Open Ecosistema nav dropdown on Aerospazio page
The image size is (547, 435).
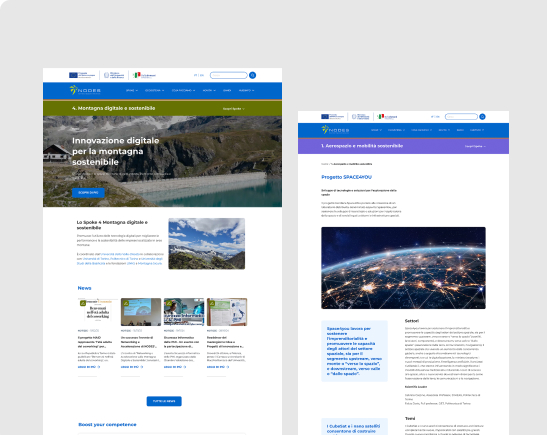396,130
